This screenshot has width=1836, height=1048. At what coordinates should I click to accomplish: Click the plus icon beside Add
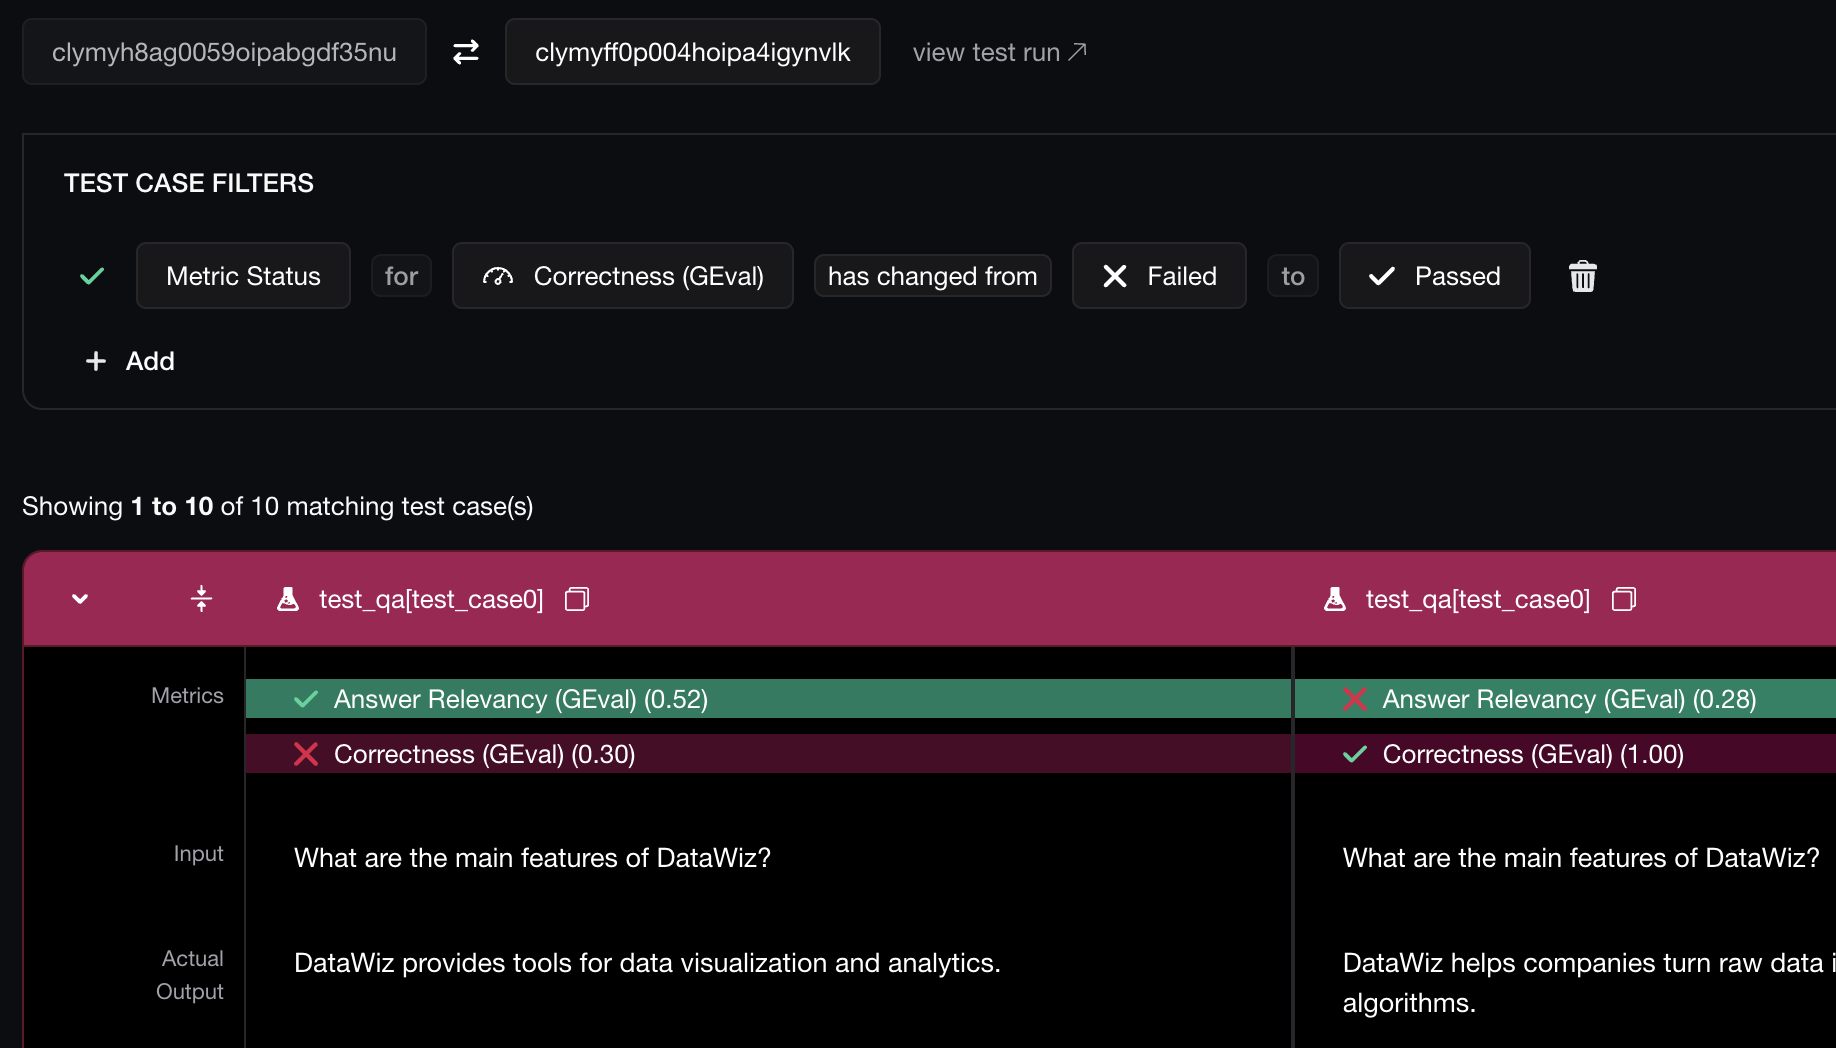(x=96, y=361)
